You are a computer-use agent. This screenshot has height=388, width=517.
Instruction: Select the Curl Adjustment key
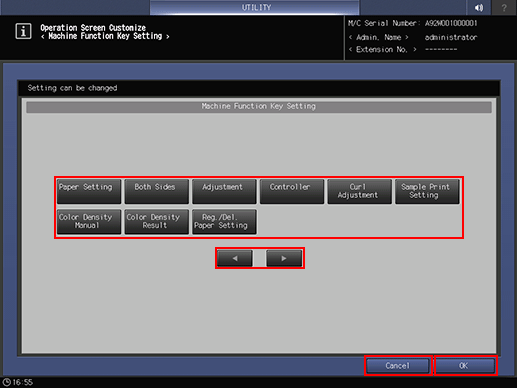(359, 191)
